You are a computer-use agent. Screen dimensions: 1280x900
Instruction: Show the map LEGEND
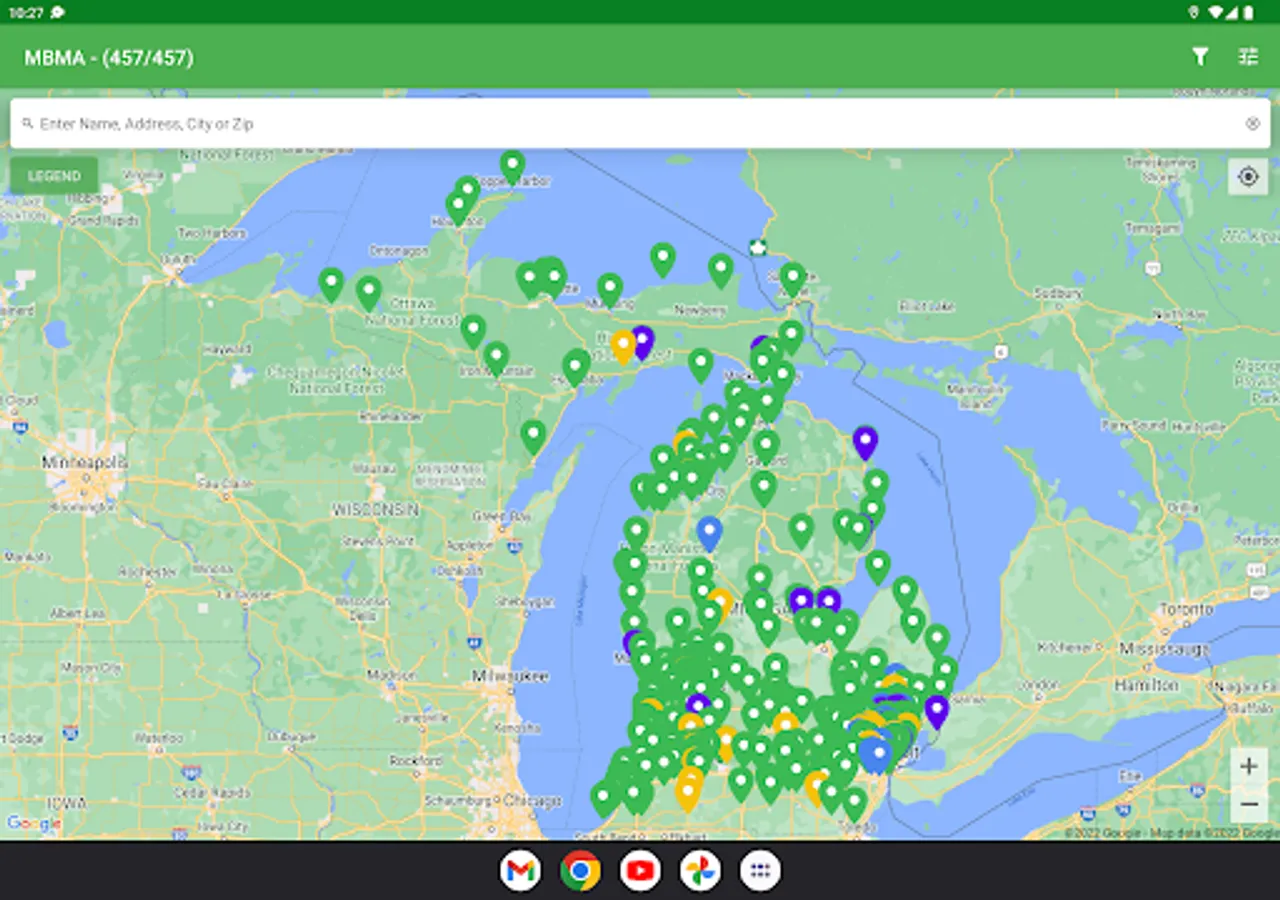(54, 176)
